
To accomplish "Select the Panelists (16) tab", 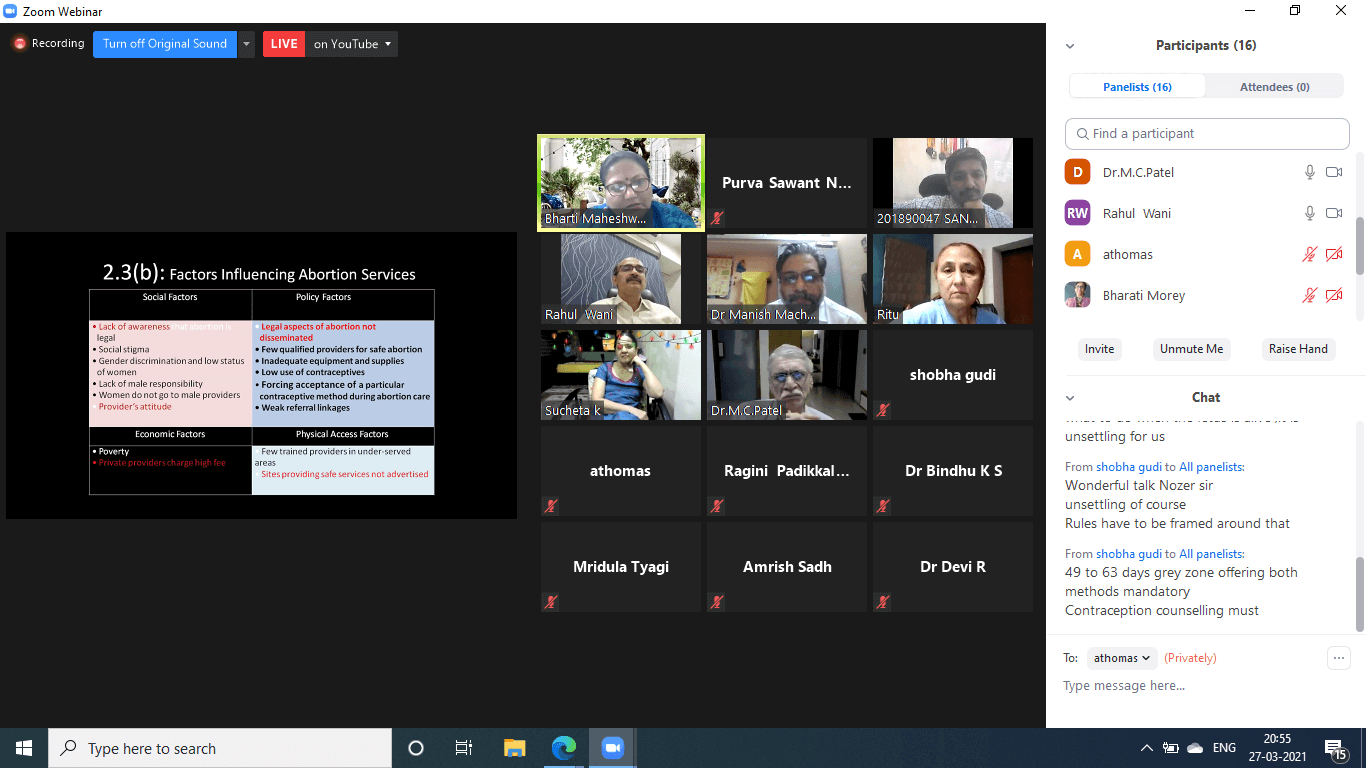I will (1137, 87).
